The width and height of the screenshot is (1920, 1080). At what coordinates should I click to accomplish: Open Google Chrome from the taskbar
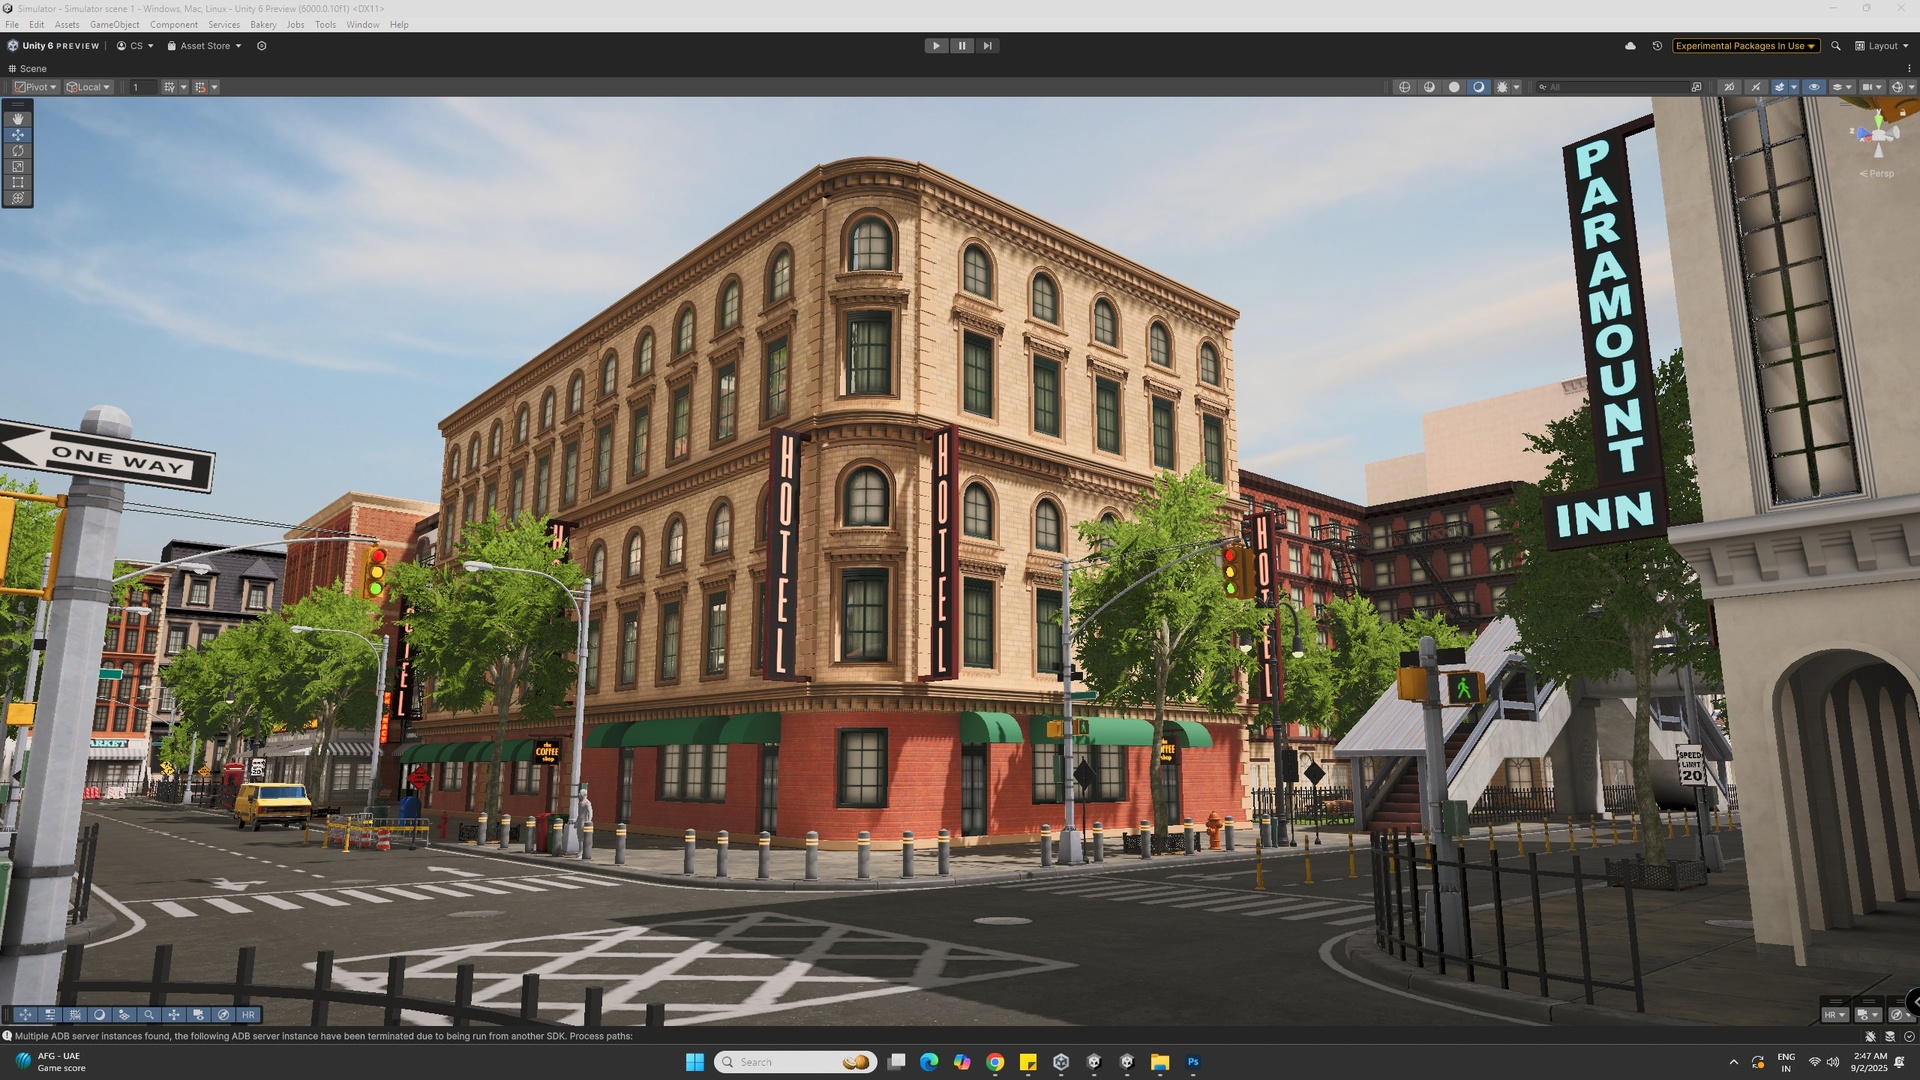click(995, 1062)
